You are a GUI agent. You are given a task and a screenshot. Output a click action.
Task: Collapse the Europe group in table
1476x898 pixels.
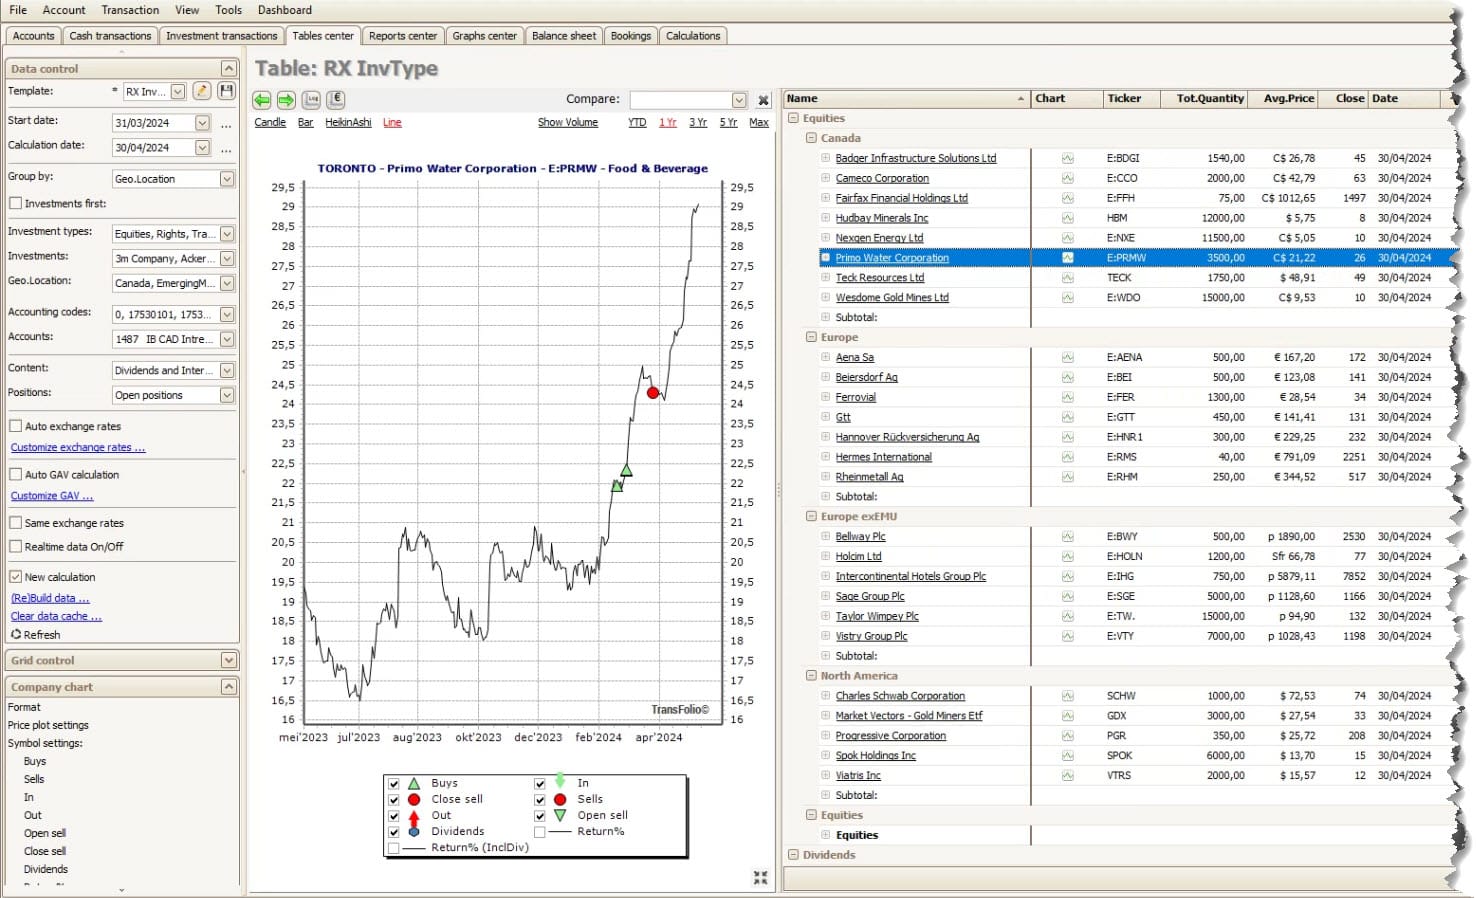pyautogui.click(x=811, y=337)
